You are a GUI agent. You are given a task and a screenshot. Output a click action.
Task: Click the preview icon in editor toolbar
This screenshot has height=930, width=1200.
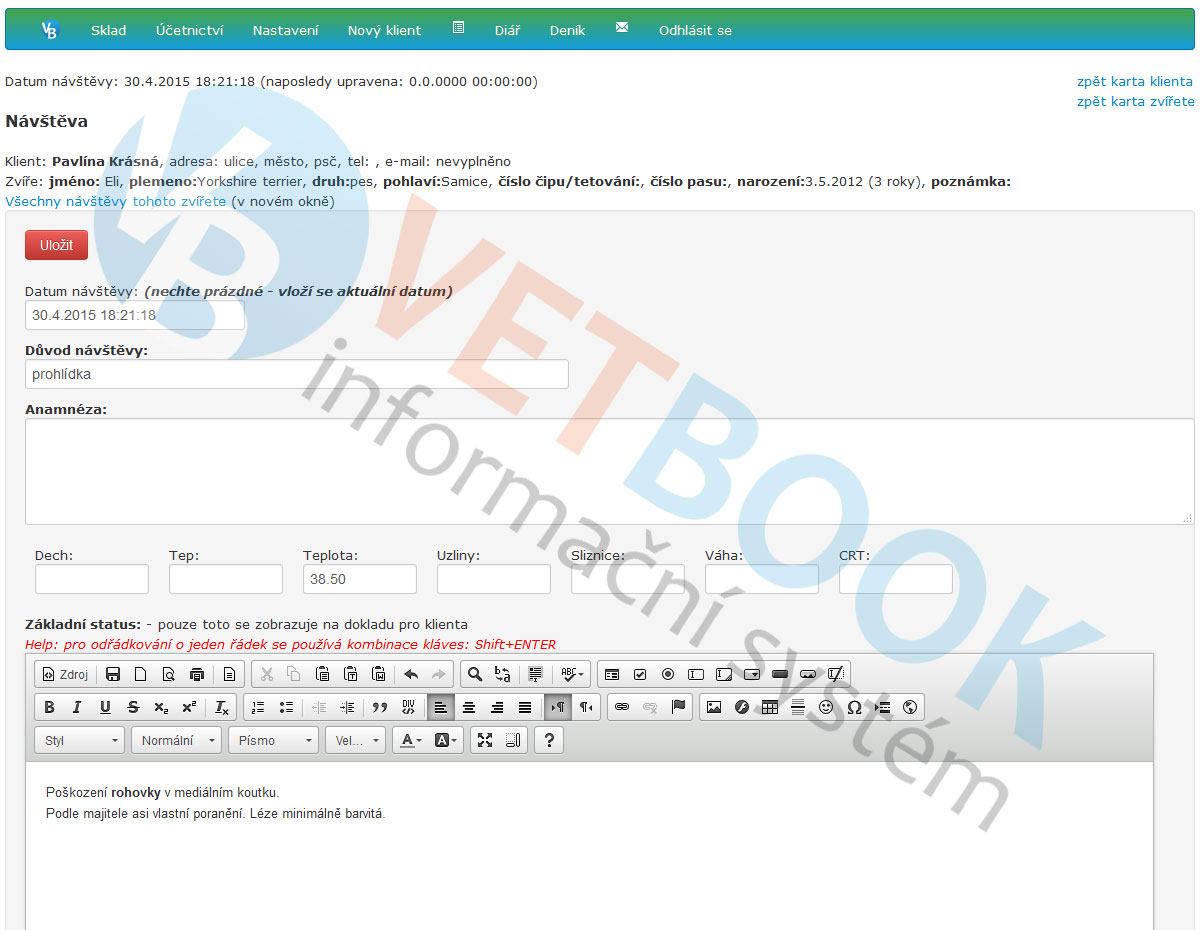[168, 674]
